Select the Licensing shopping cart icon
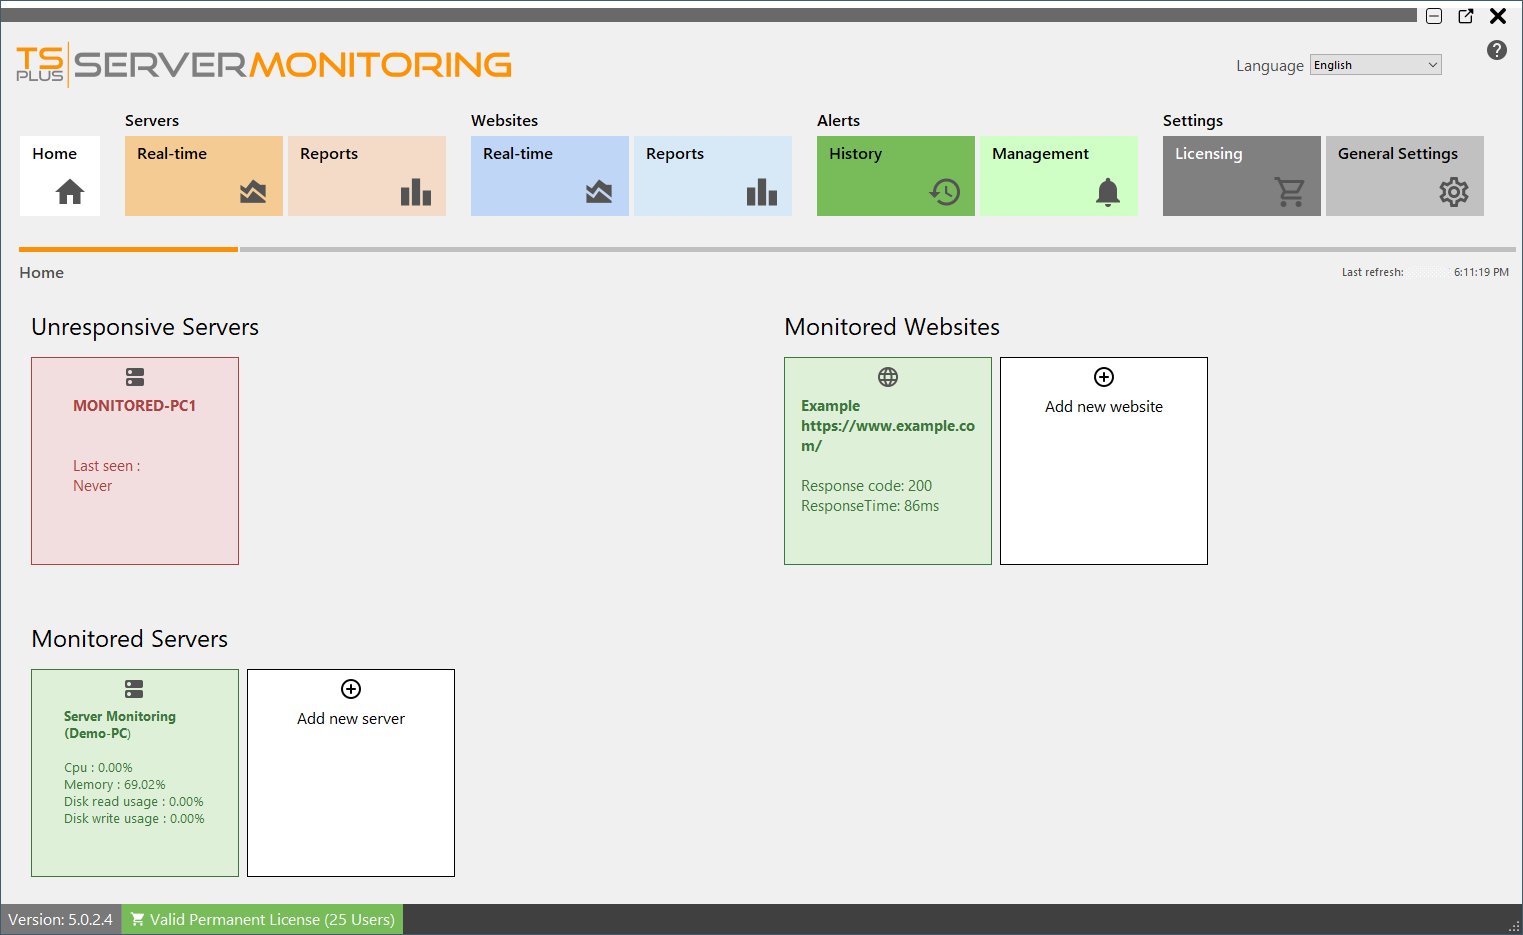The width and height of the screenshot is (1523, 935). click(x=1290, y=192)
